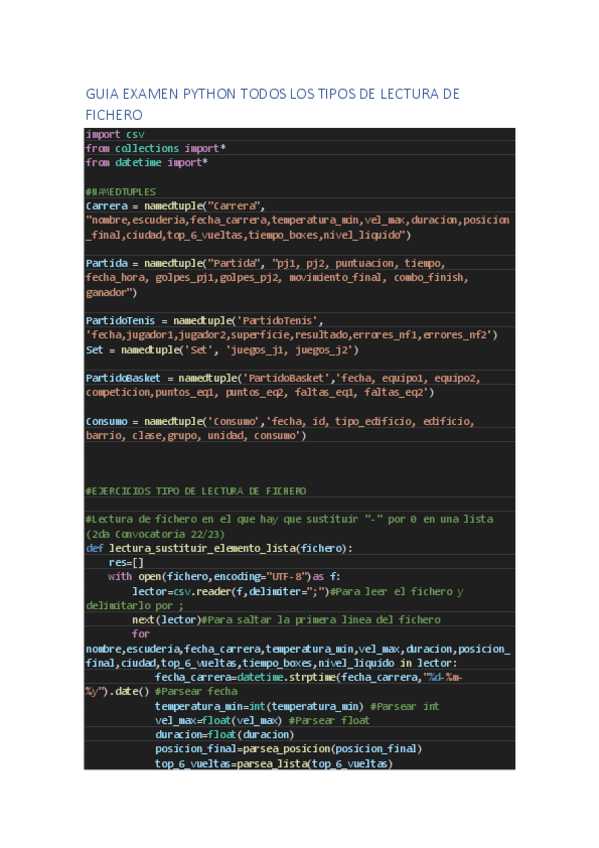Click the 'with open(fichero,encoding="UTF-8")as f:' line
Viewport: 599px width, 848px height.
224,577
